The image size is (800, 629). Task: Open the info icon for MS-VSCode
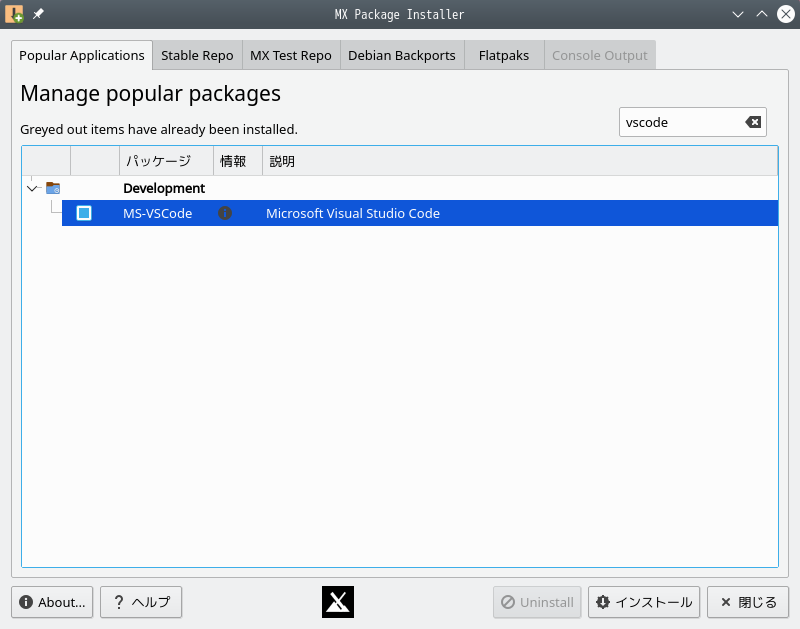[225, 213]
